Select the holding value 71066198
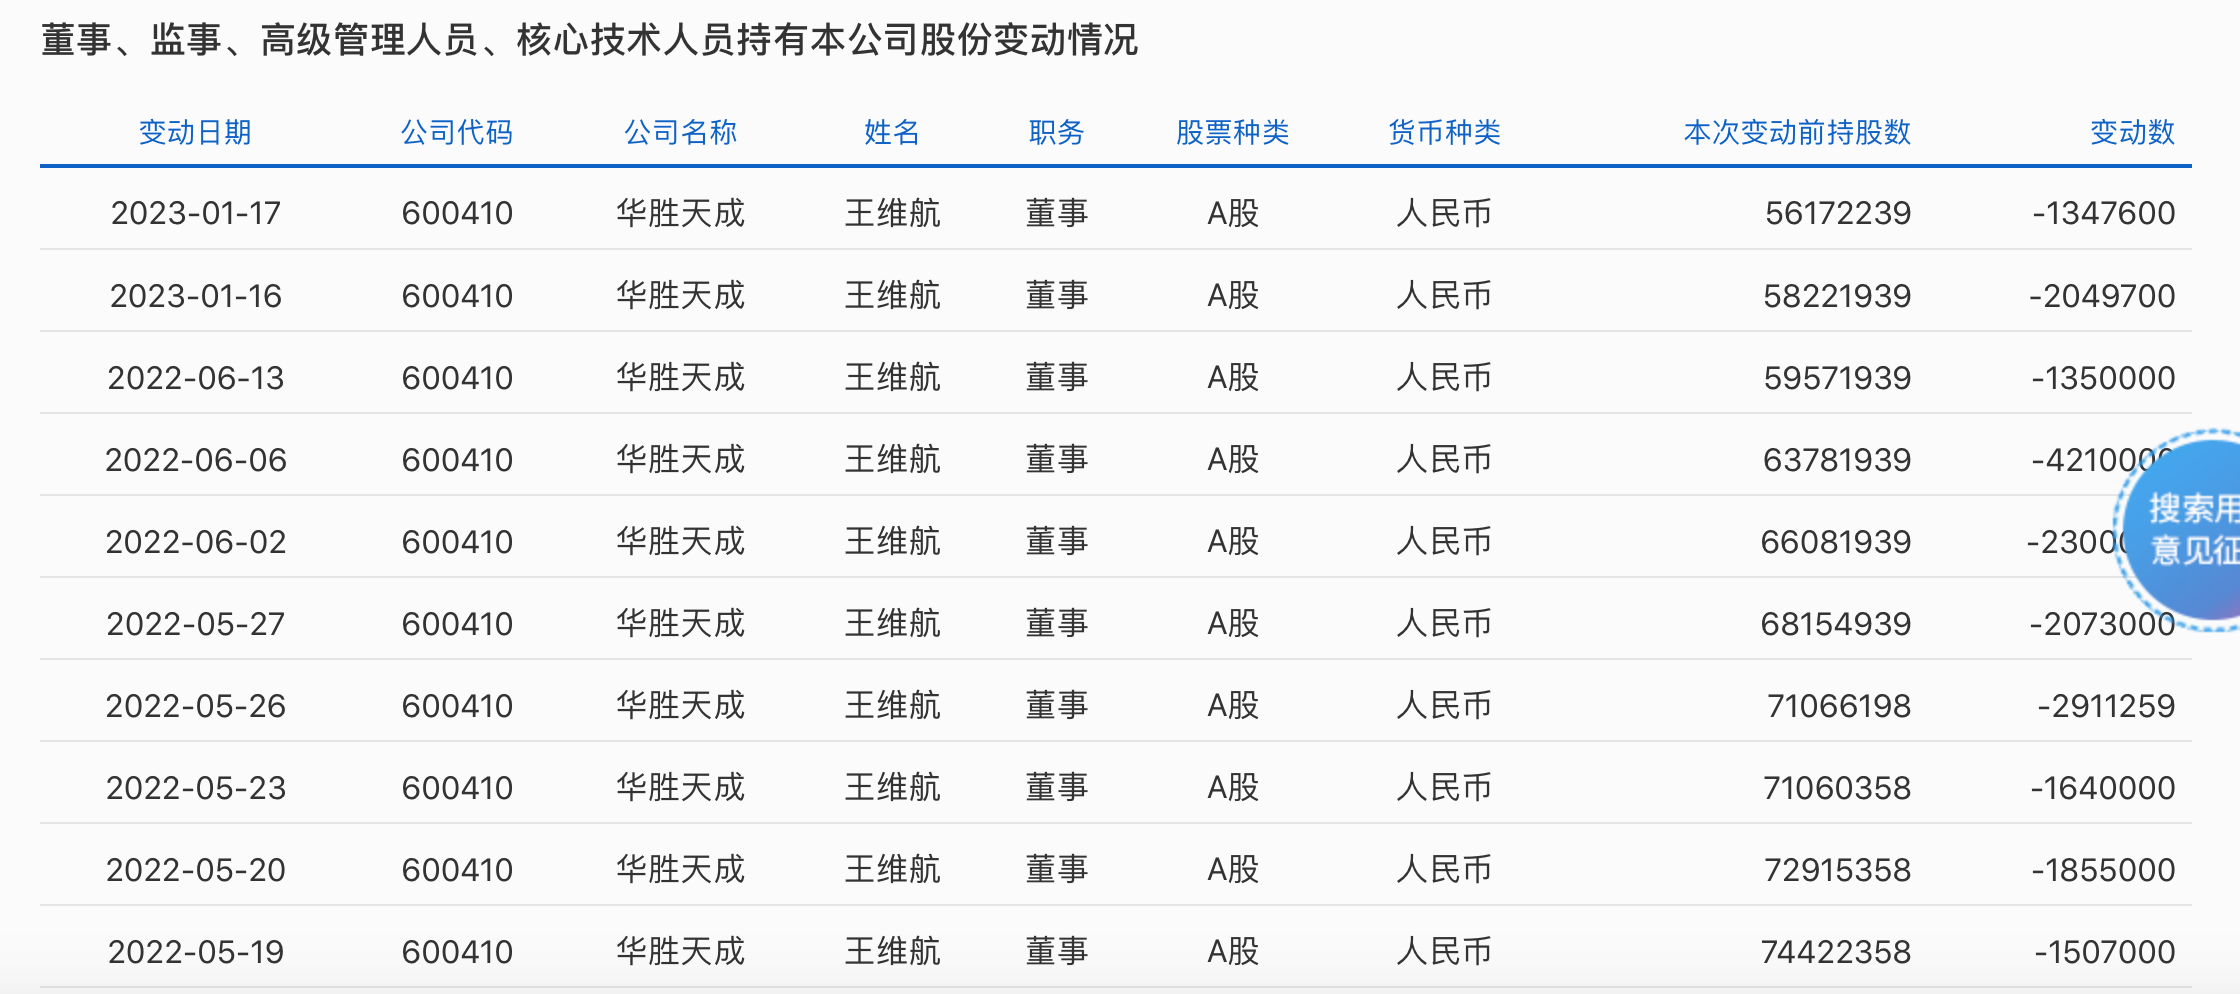Viewport: 2240px width, 994px height. (x=1839, y=706)
